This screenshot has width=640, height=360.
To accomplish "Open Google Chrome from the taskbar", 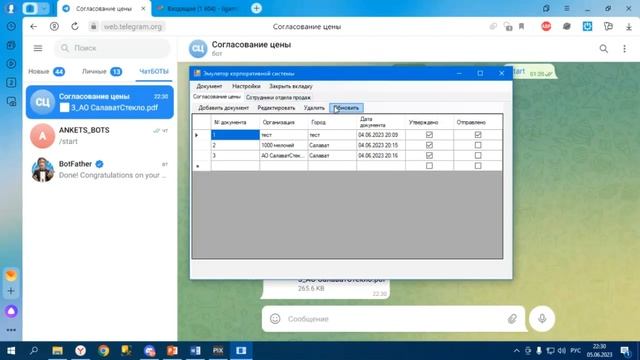I will pos(103,351).
